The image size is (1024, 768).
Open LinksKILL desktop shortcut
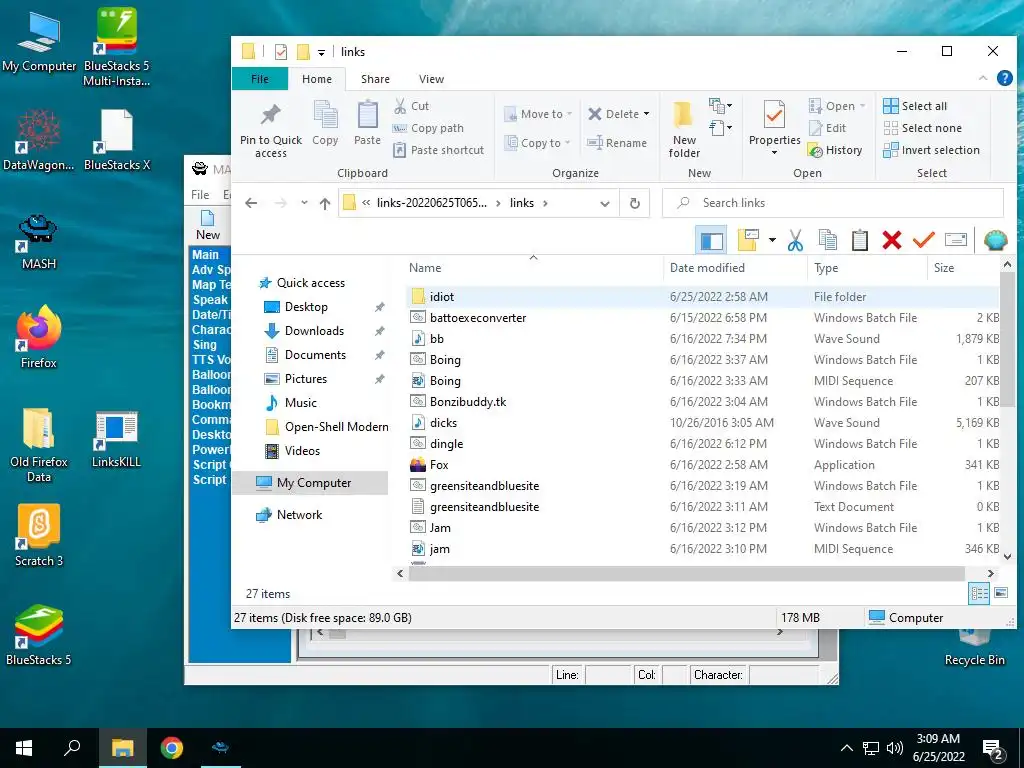(116, 439)
